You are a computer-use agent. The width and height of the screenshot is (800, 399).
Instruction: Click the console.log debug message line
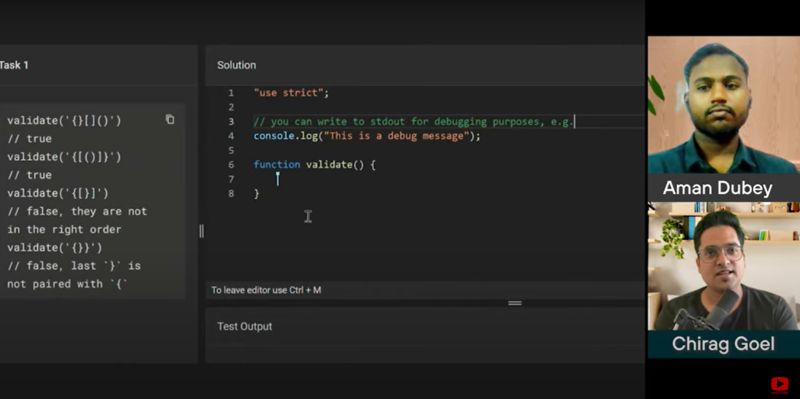(367, 136)
